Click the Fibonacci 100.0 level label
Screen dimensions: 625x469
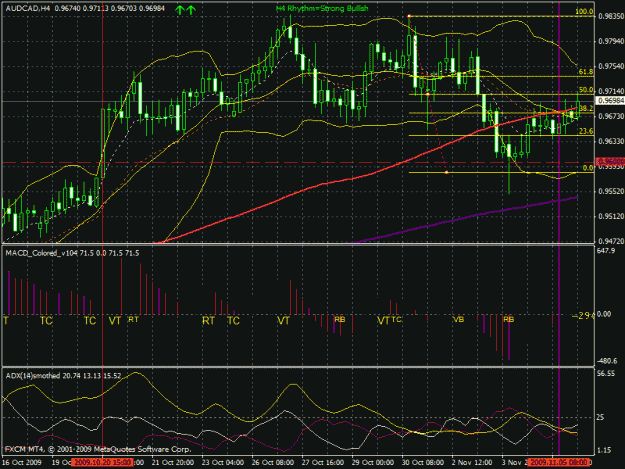584,12
